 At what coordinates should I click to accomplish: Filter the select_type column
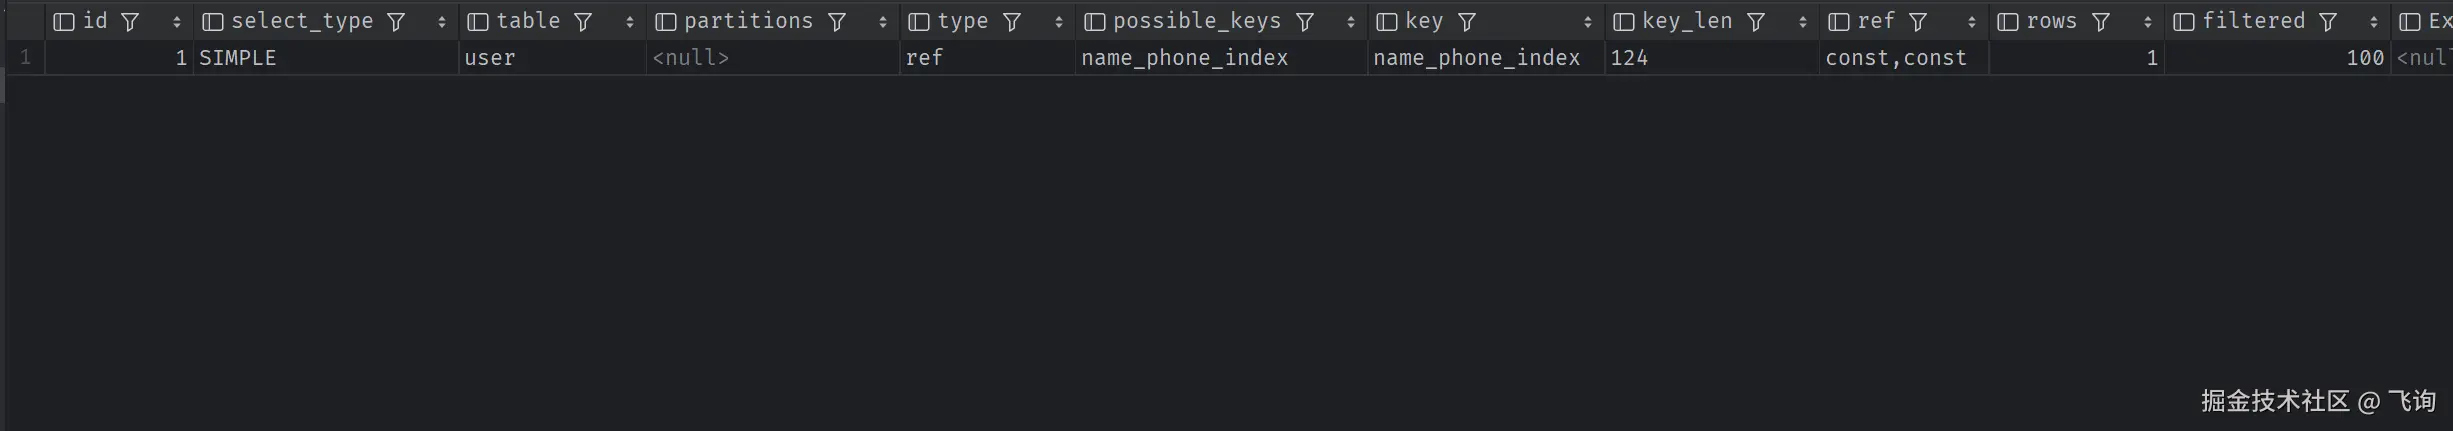(x=396, y=21)
